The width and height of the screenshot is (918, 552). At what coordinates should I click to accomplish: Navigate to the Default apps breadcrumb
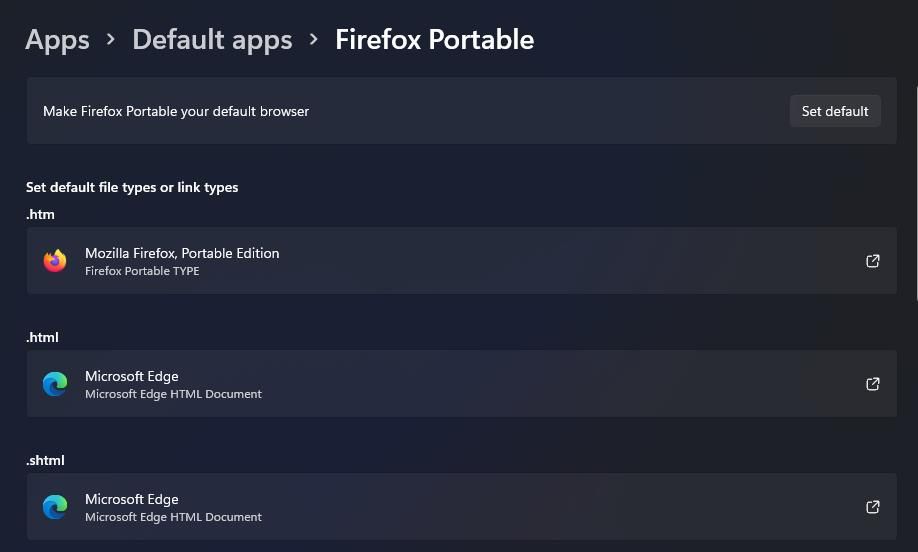click(x=212, y=40)
